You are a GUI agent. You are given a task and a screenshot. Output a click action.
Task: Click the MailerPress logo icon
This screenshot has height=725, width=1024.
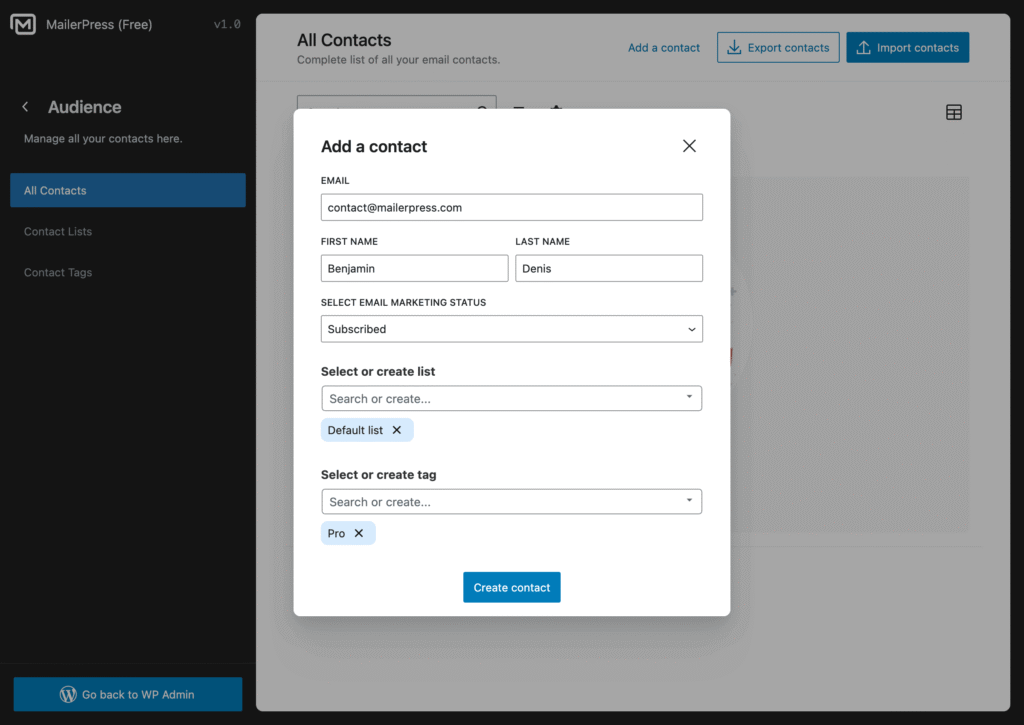click(x=23, y=23)
